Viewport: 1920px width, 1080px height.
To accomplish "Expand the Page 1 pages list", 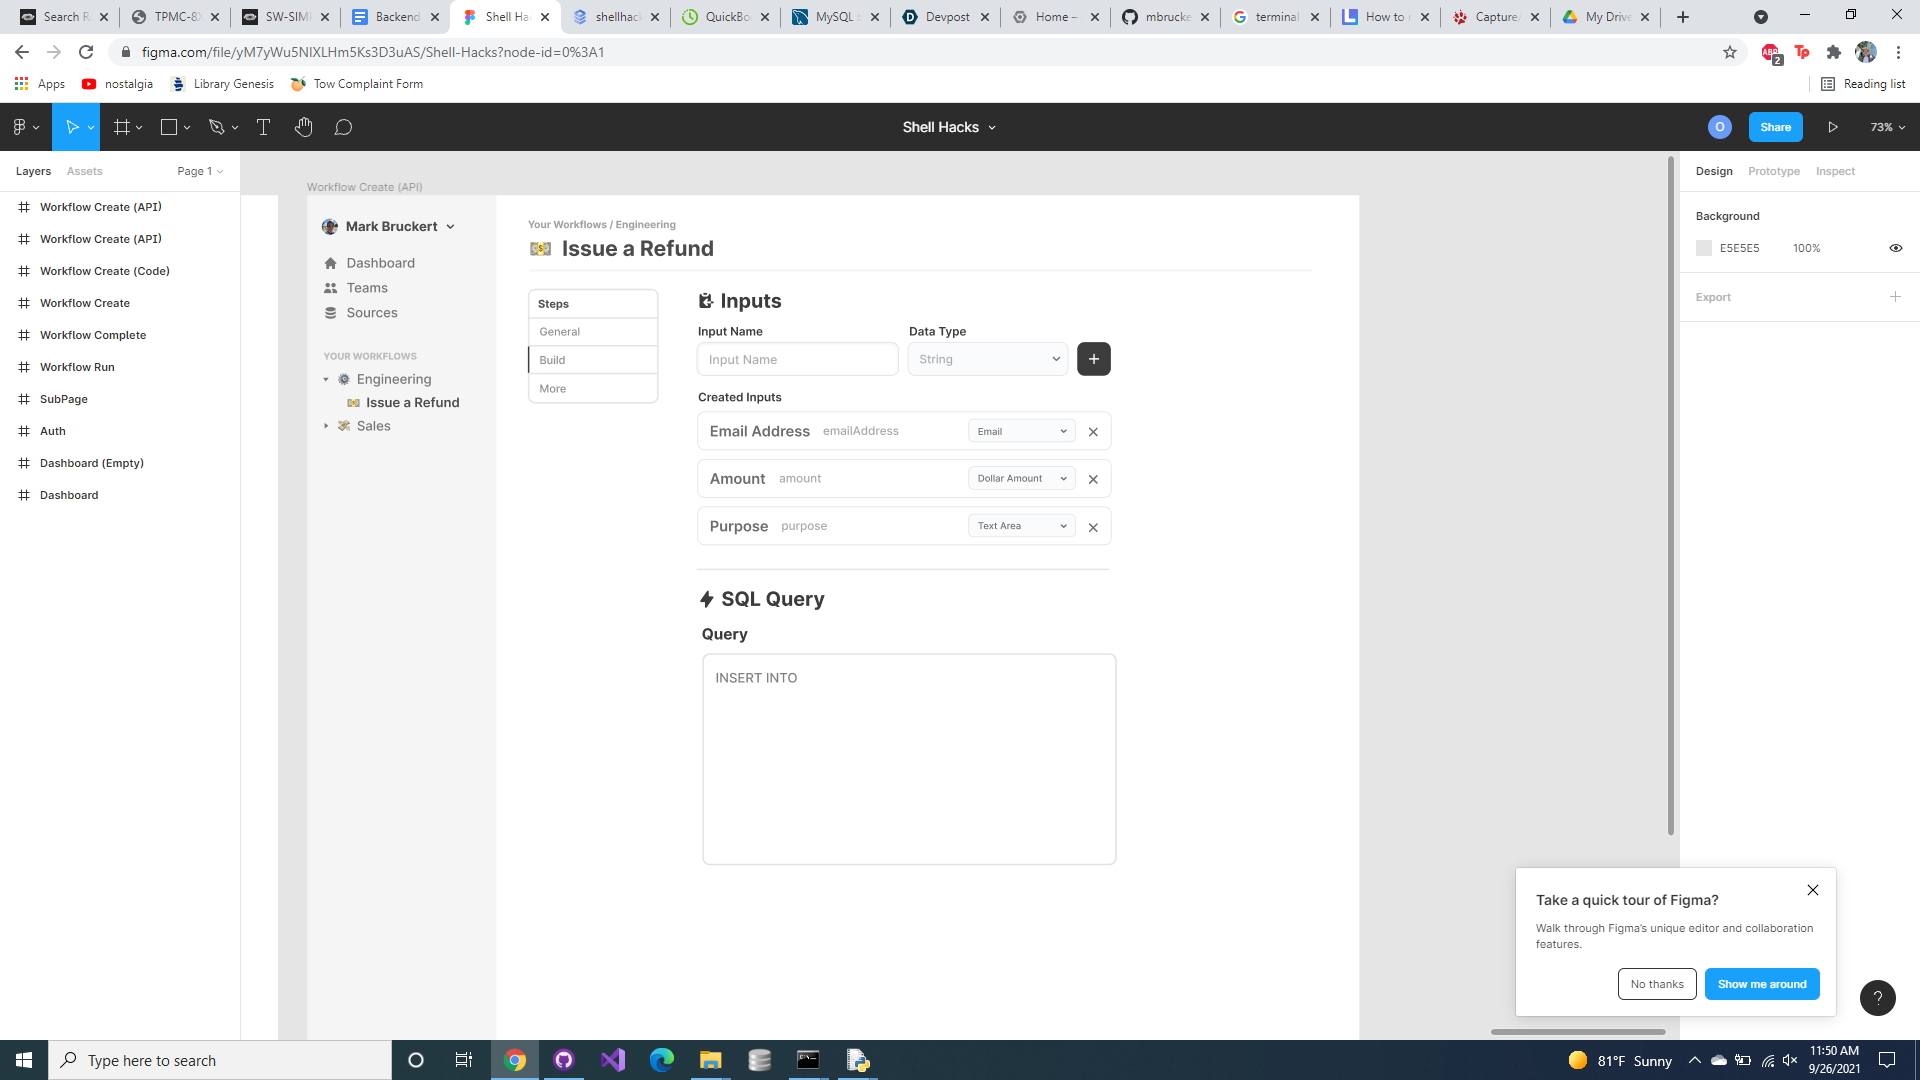I will coord(200,171).
